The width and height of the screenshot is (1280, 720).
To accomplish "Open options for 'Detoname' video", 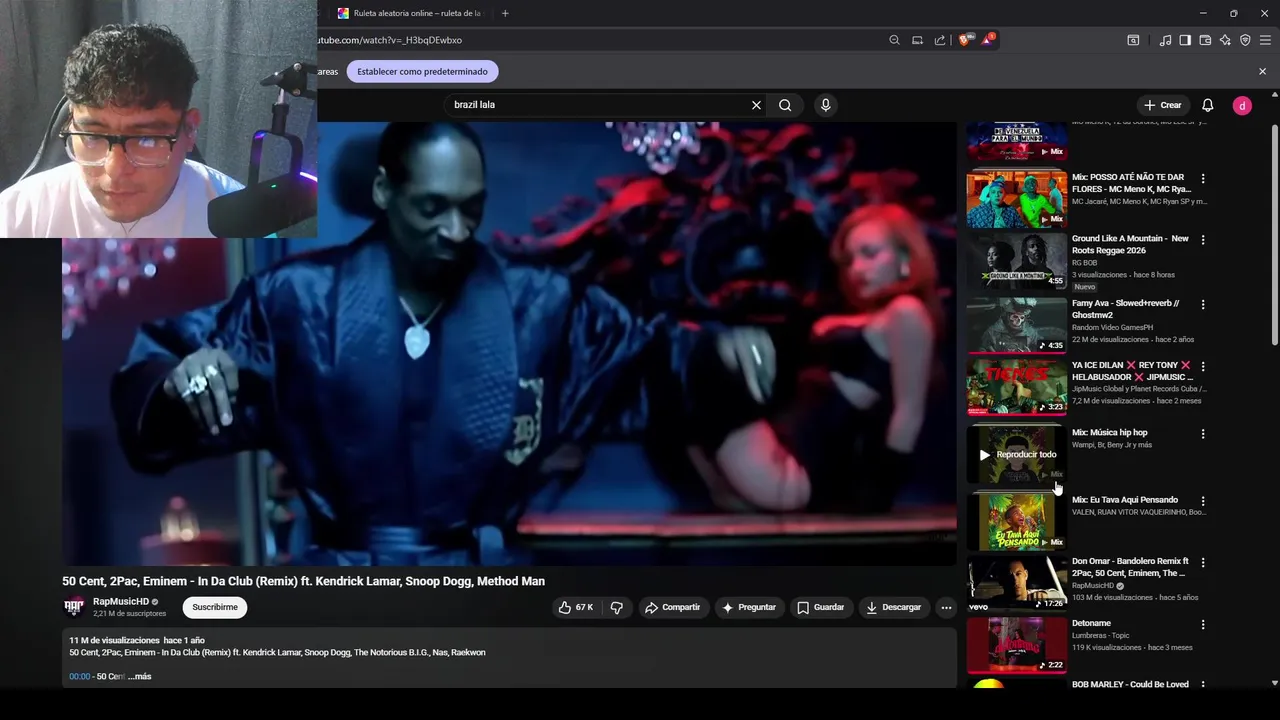I will (x=1203, y=625).
